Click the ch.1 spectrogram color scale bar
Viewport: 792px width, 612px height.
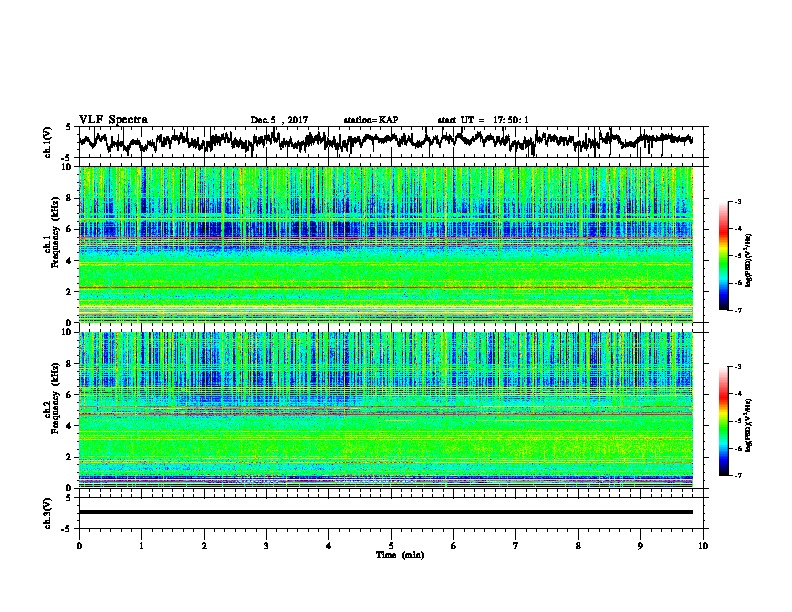724,256
